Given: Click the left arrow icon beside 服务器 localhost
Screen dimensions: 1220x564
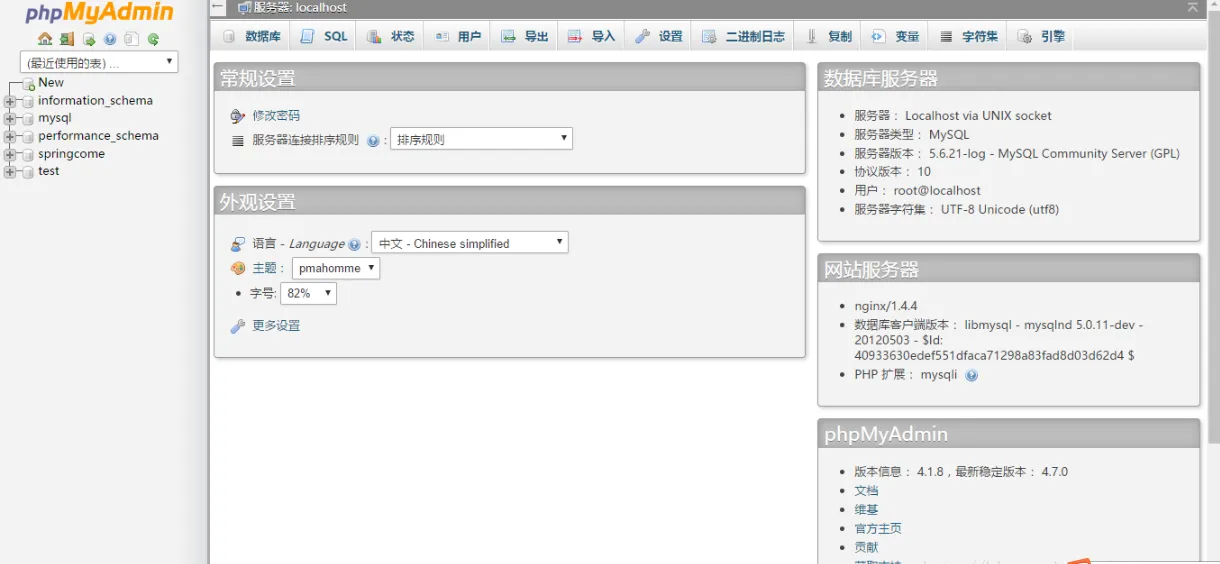Looking at the screenshot, I should point(219,7).
